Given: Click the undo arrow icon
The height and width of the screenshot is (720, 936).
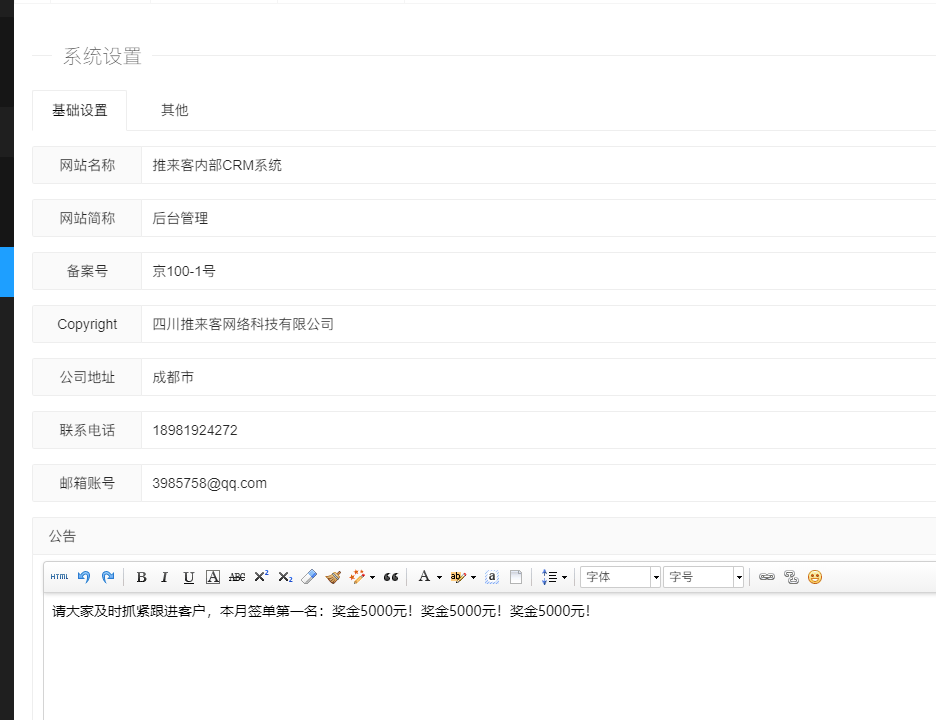Looking at the screenshot, I should 84,577.
